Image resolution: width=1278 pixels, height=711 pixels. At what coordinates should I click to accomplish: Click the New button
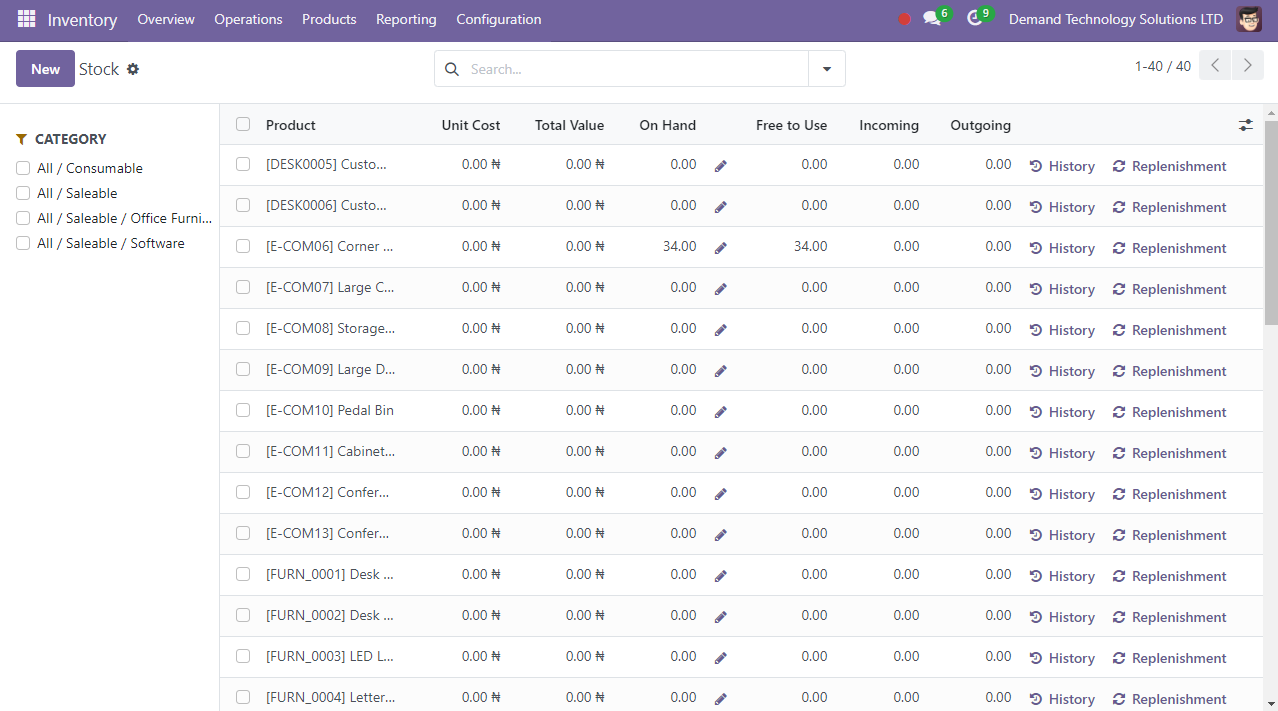tap(45, 69)
